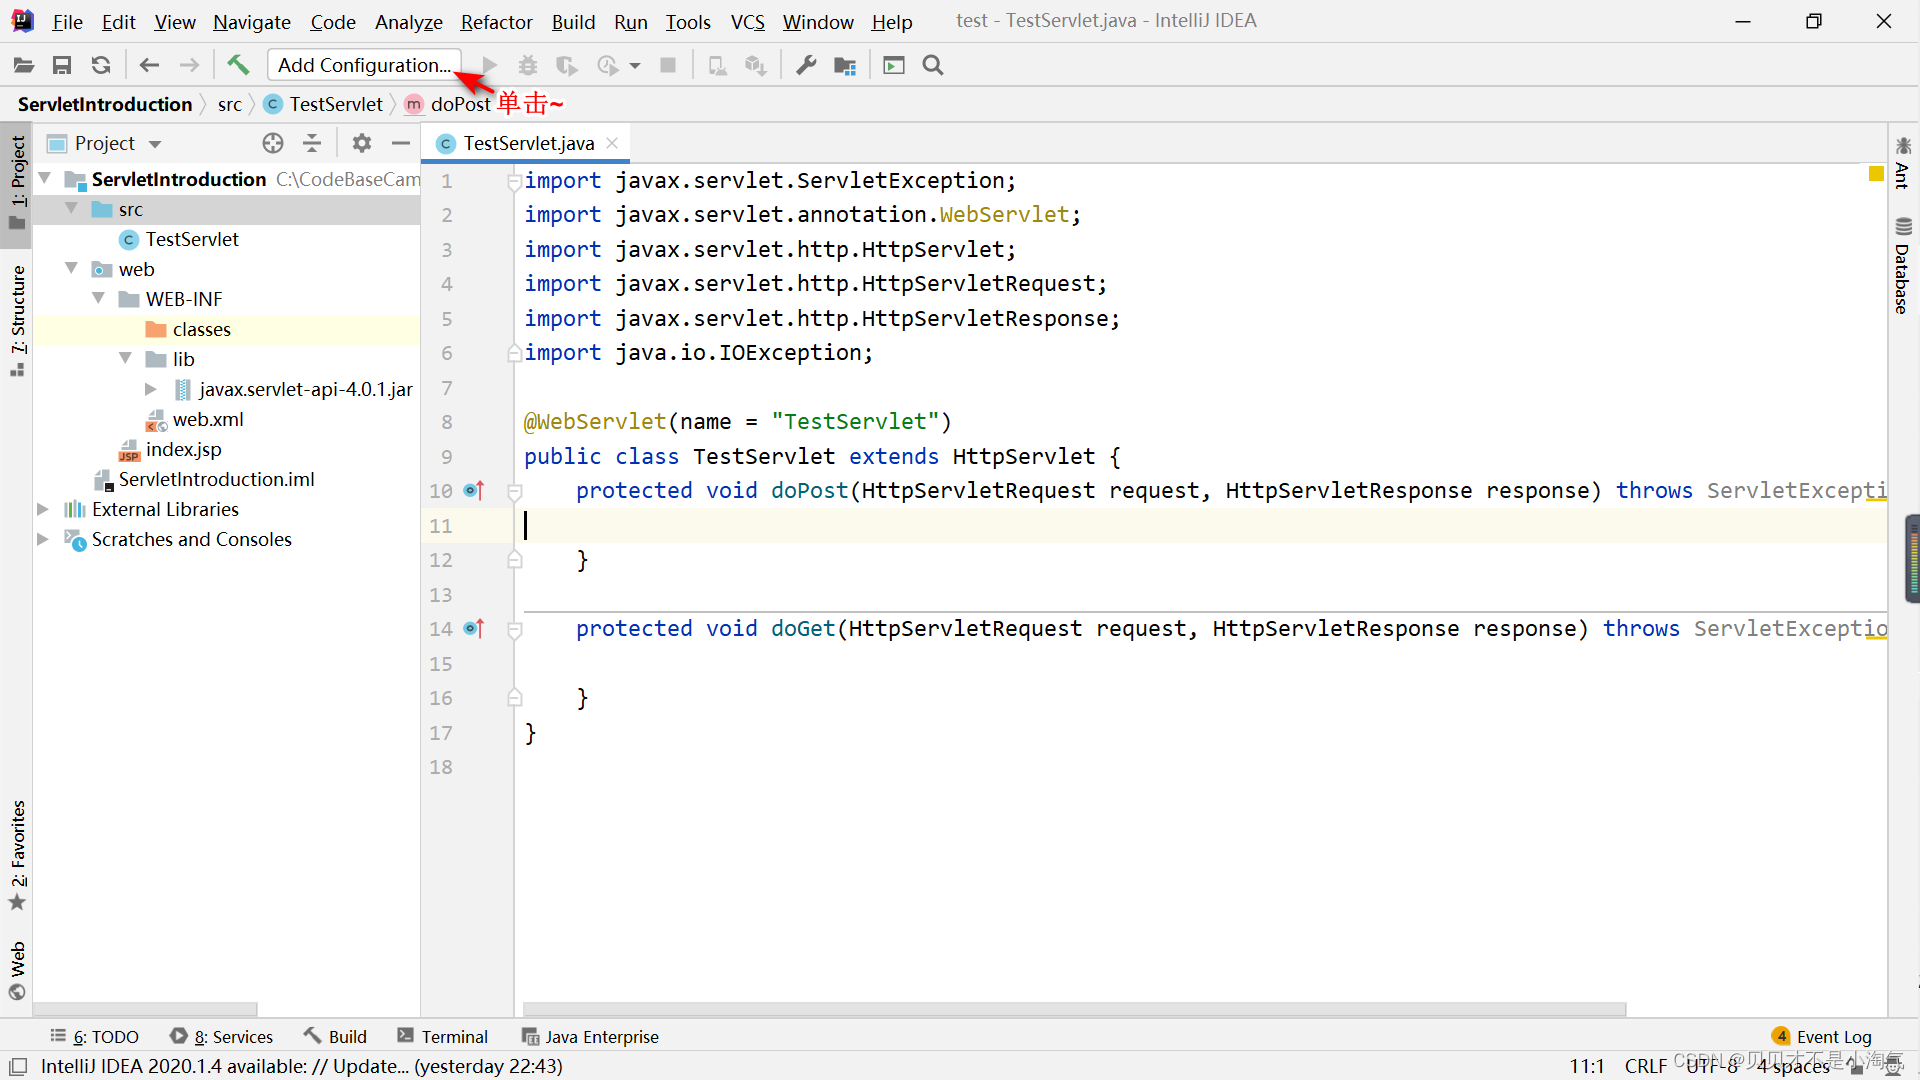The width and height of the screenshot is (1920, 1080).
Task: Switch to the Terminal tab
Action: pos(443,1037)
